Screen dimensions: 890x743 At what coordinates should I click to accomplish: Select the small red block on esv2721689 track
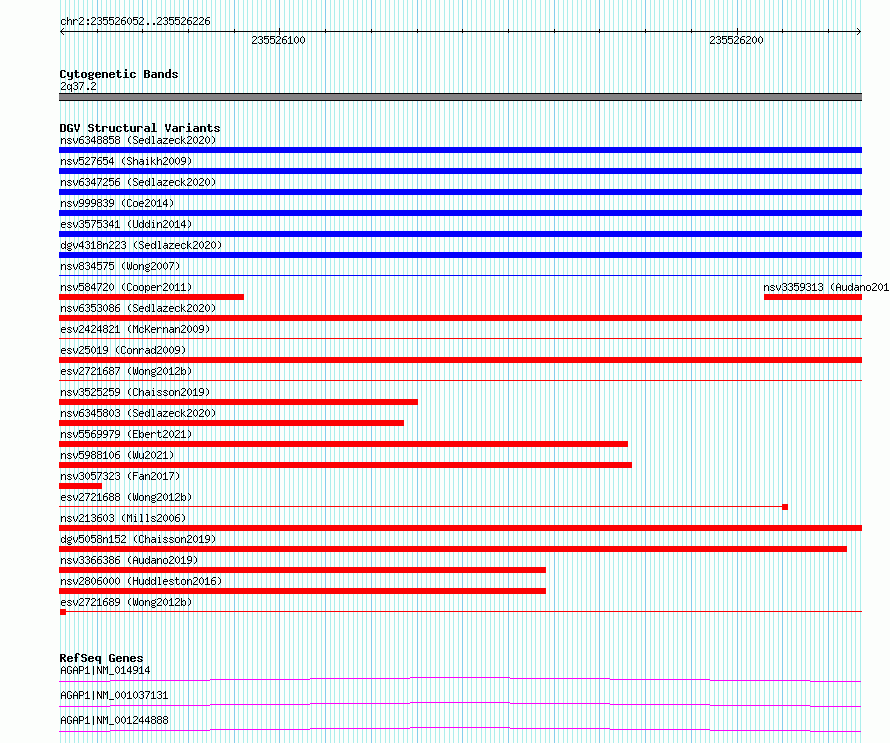pos(63,612)
